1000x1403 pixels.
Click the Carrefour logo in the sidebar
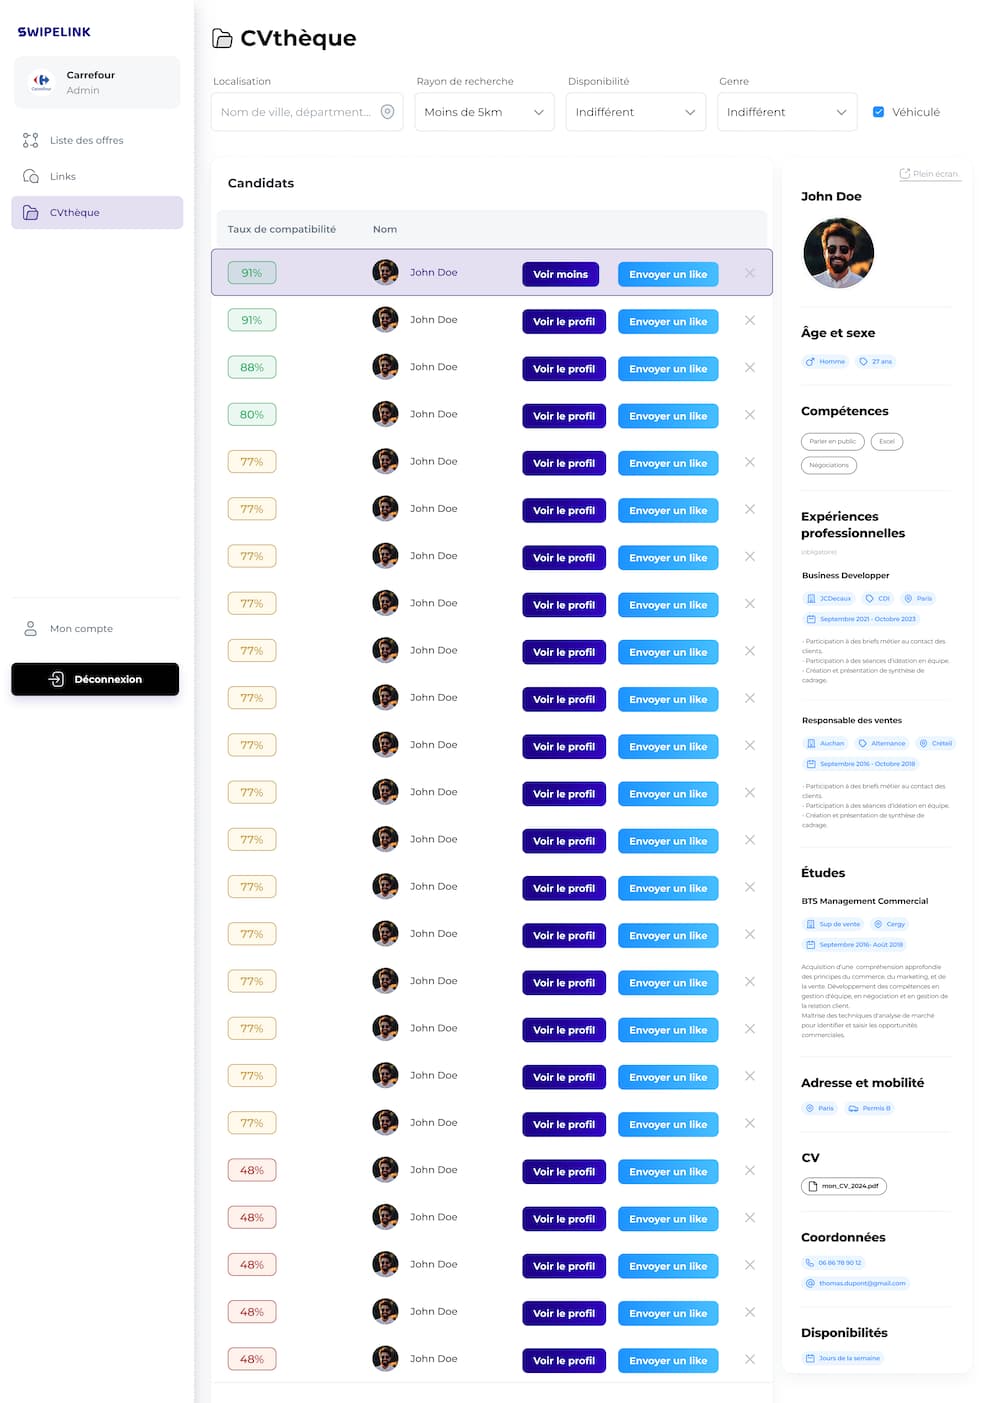point(41,82)
